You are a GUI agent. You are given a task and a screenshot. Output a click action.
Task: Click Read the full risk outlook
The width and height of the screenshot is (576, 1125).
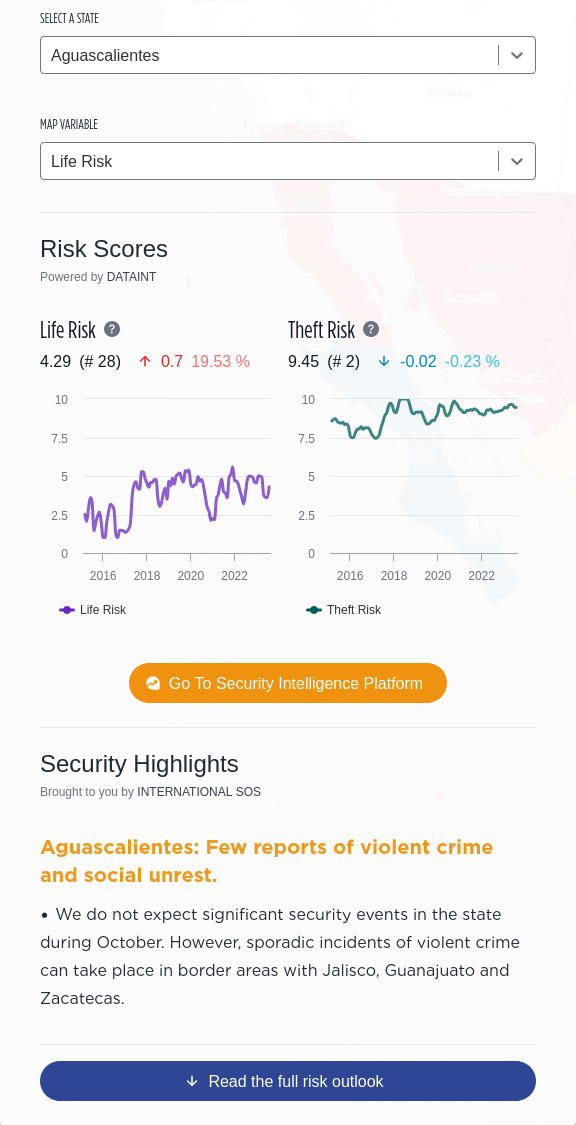(288, 1081)
